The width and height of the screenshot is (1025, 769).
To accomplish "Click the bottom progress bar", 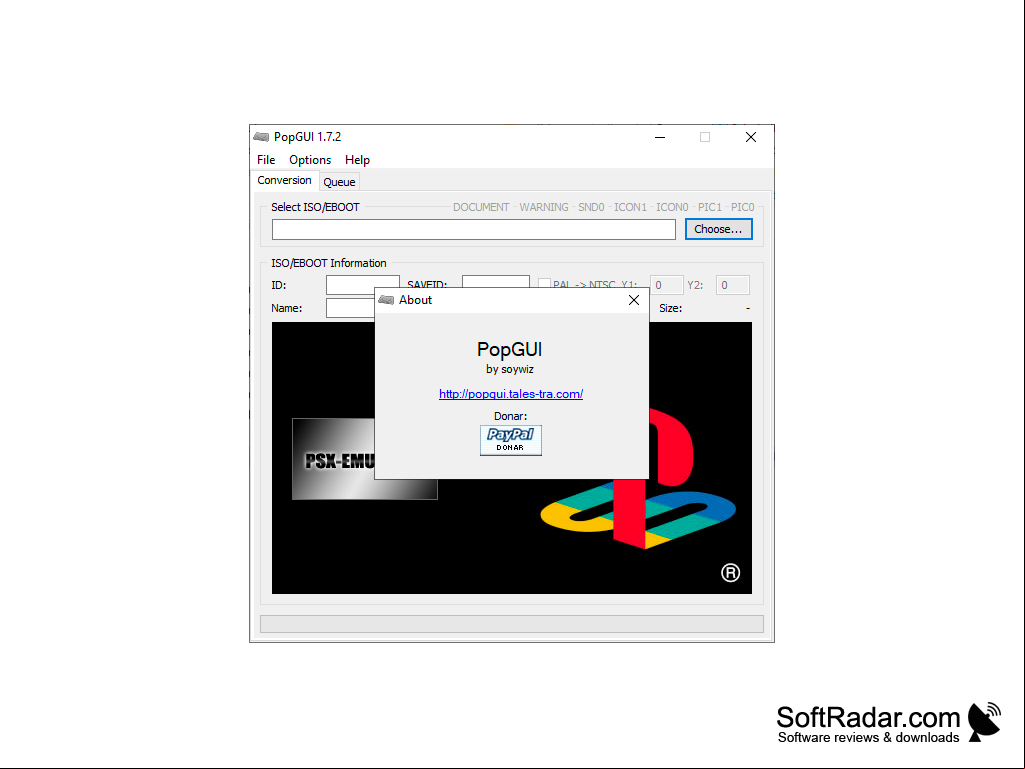I will click(512, 624).
